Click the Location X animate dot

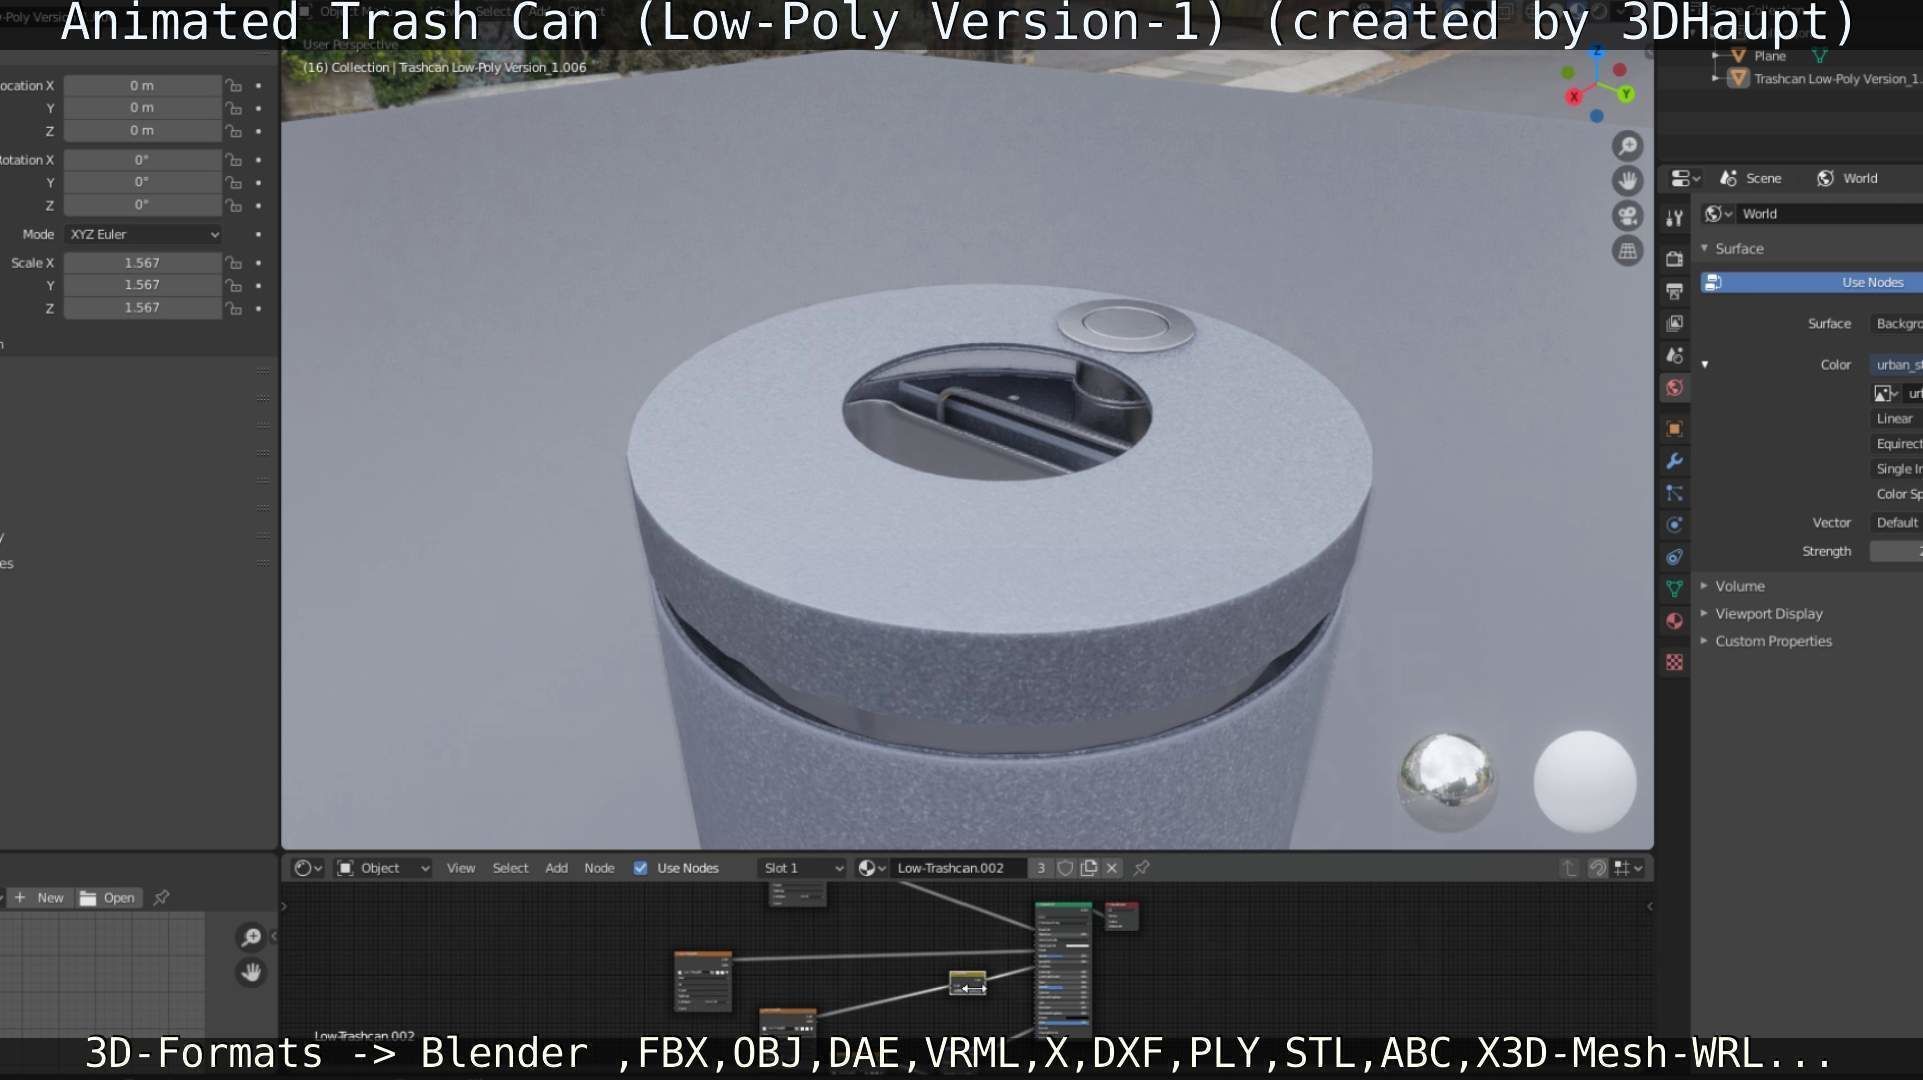click(x=258, y=86)
